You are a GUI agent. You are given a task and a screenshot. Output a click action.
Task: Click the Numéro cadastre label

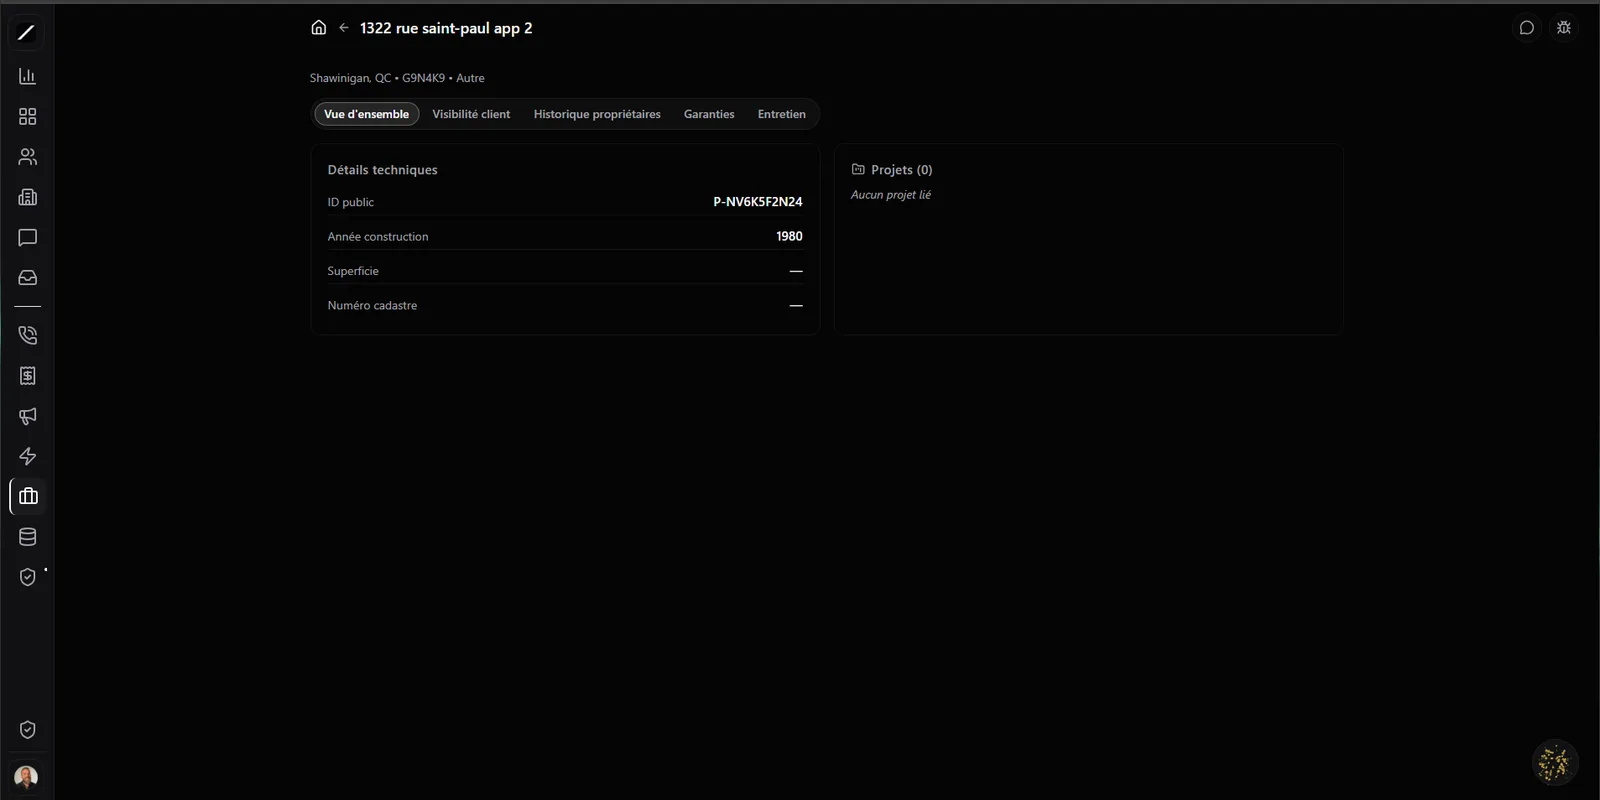click(x=372, y=306)
